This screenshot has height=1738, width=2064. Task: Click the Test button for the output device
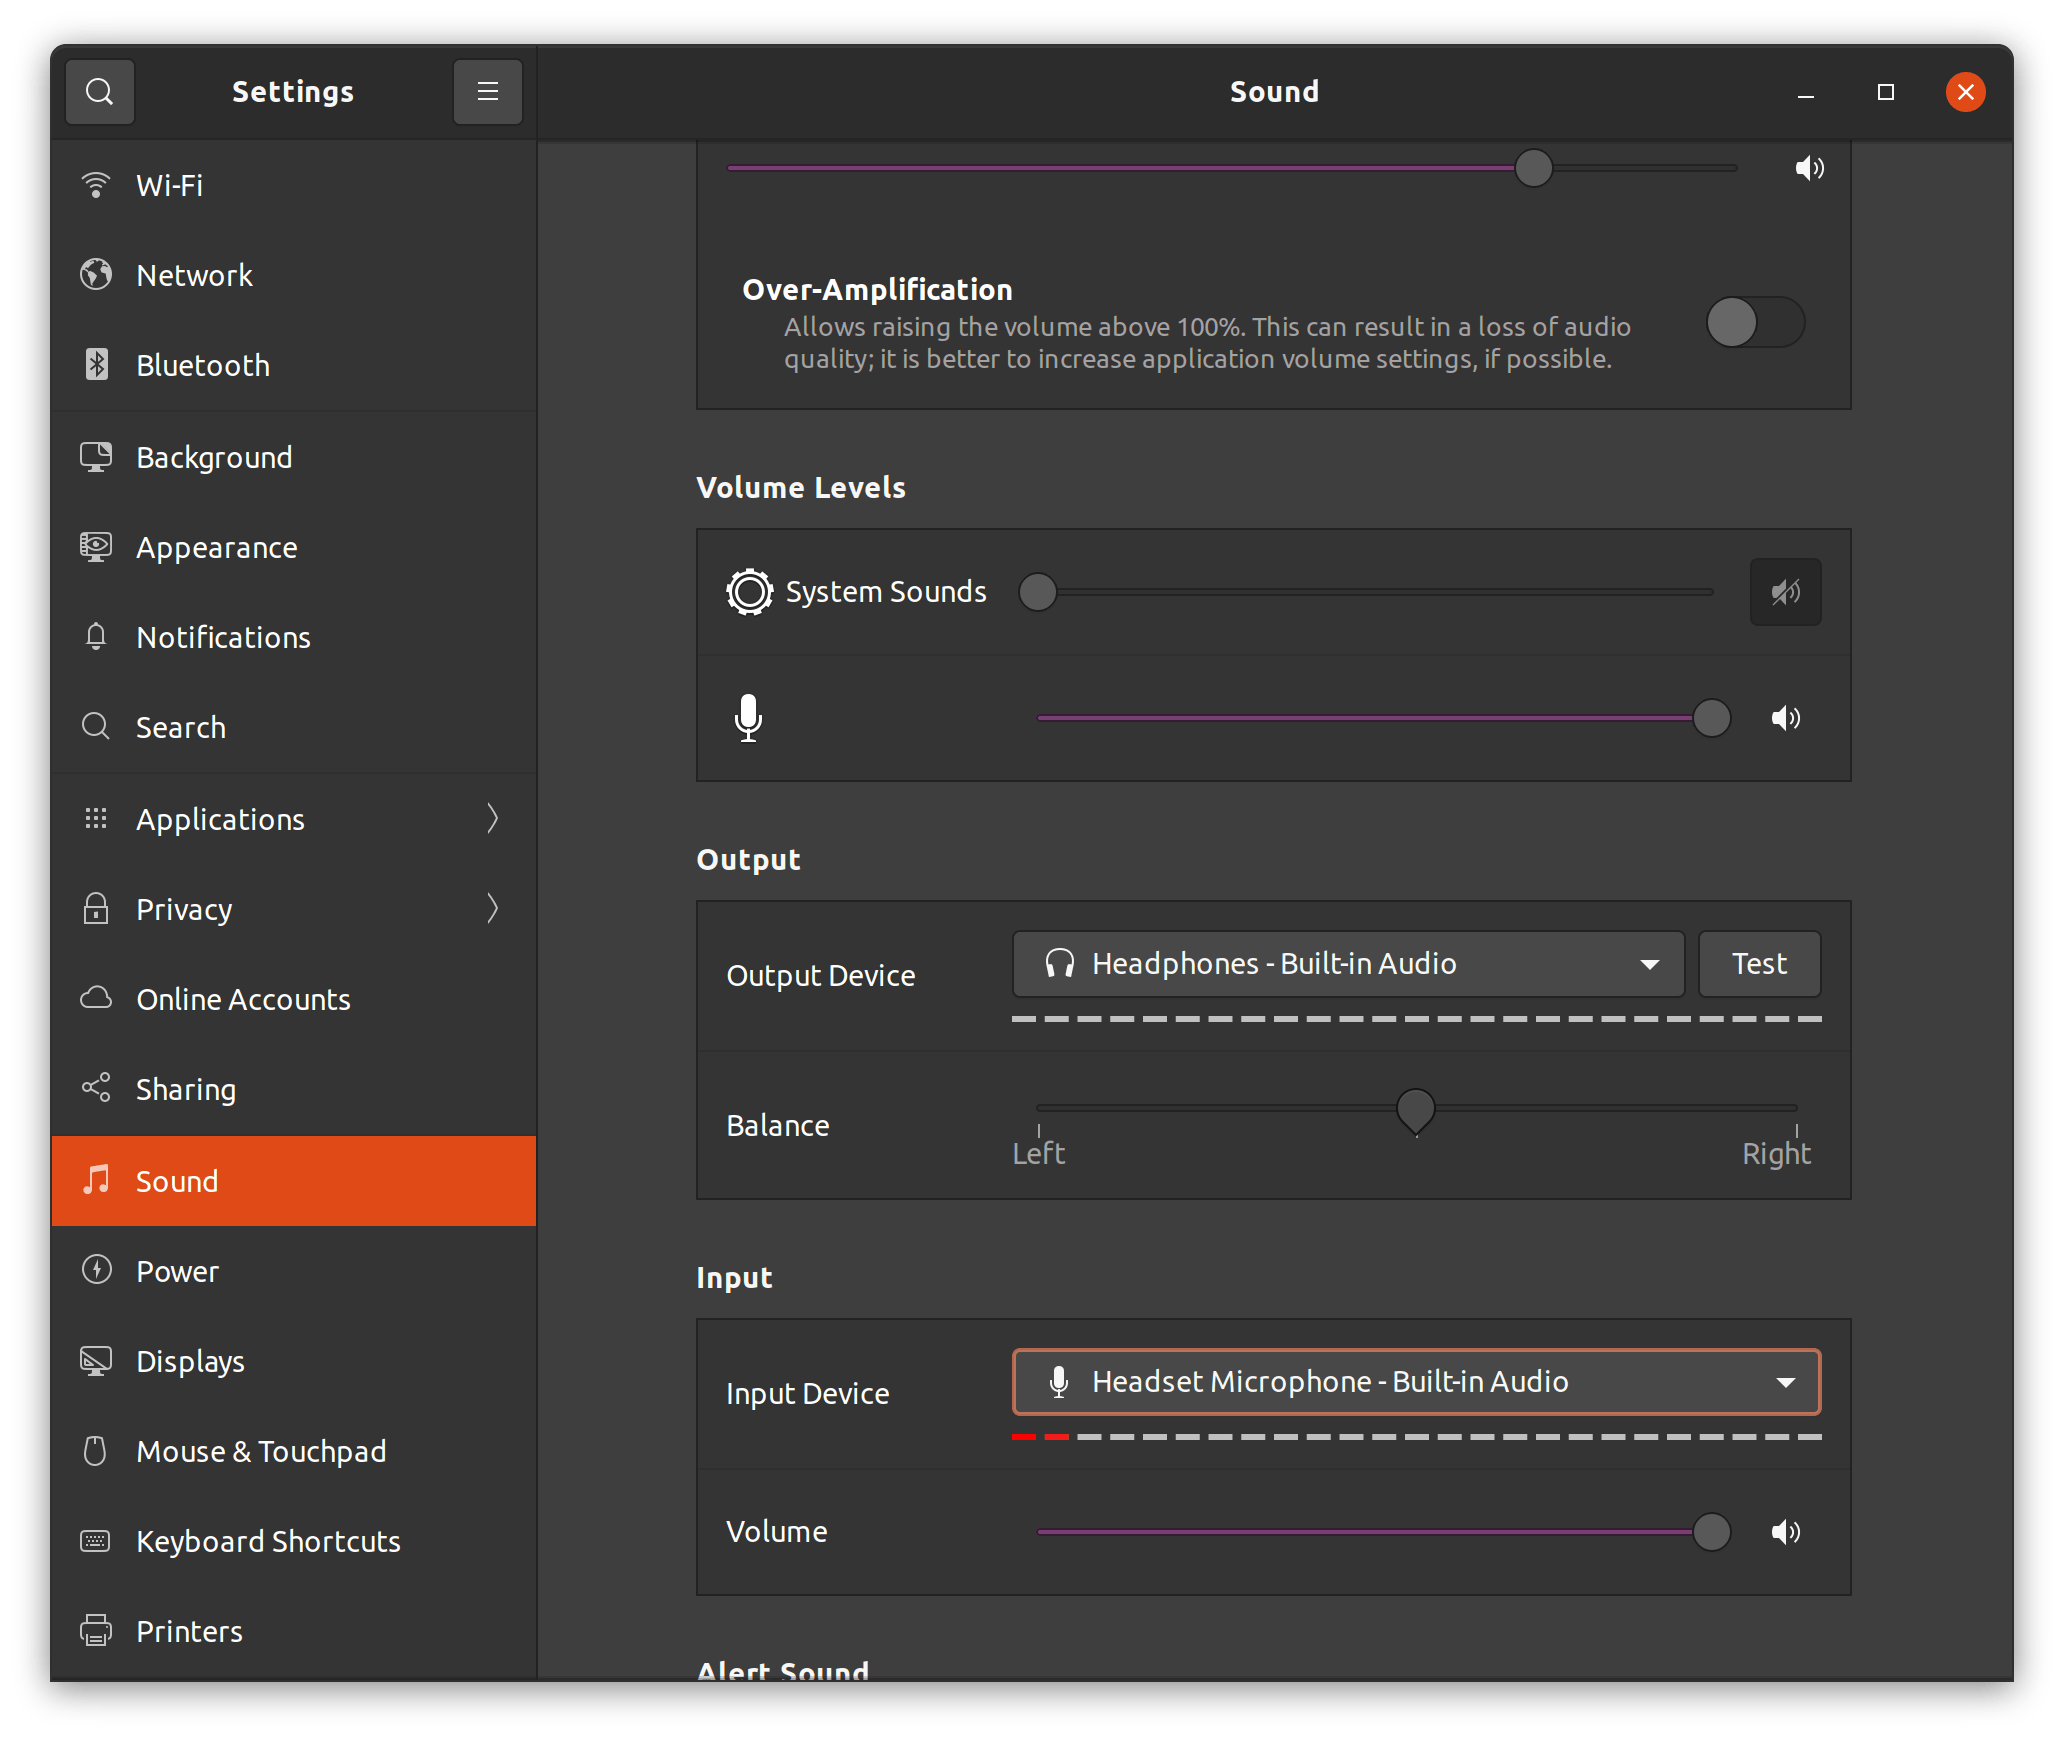click(x=1759, y=963)
